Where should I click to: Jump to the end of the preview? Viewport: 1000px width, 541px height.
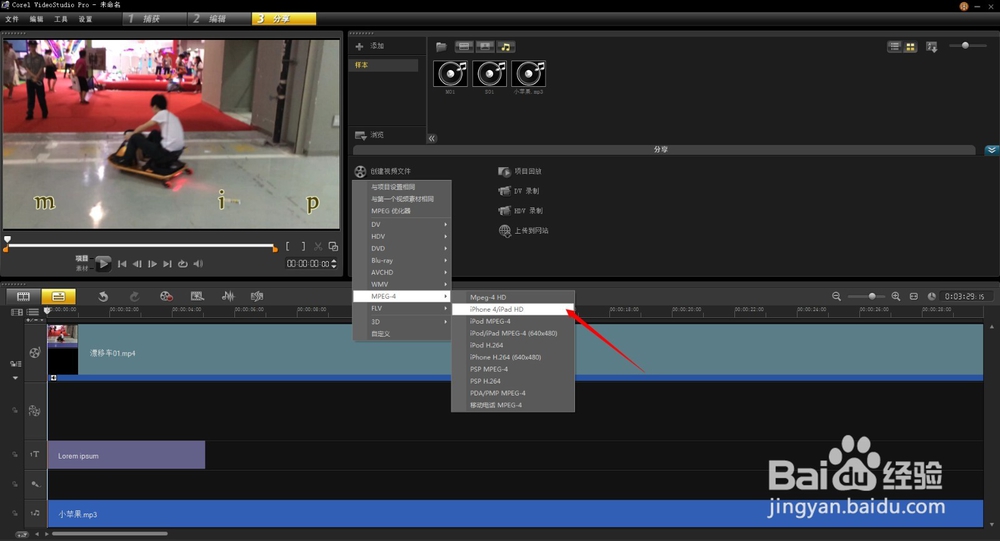click(x=167, y=263)
